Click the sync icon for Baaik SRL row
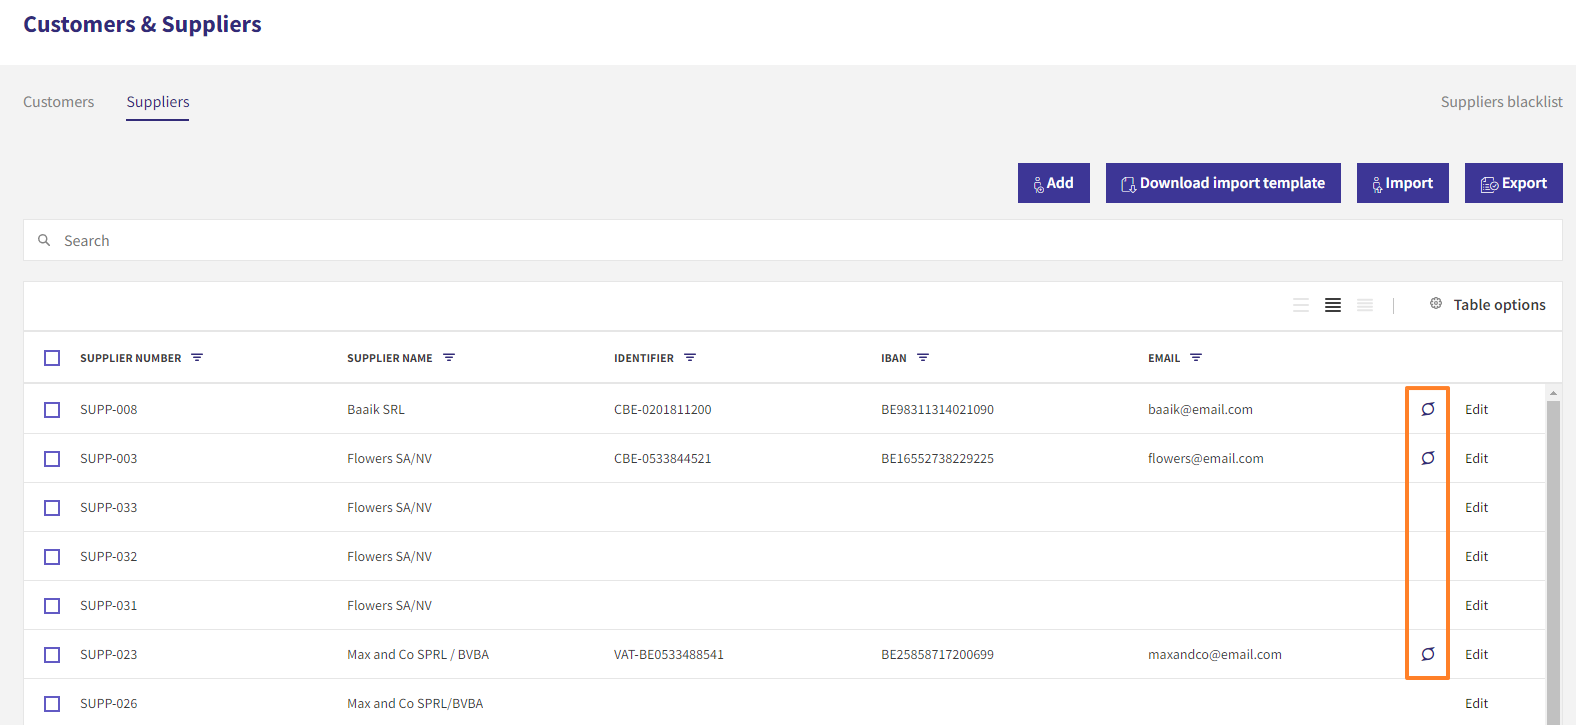This screenshot has height=725, width=1576. (x=1428, y=409)
